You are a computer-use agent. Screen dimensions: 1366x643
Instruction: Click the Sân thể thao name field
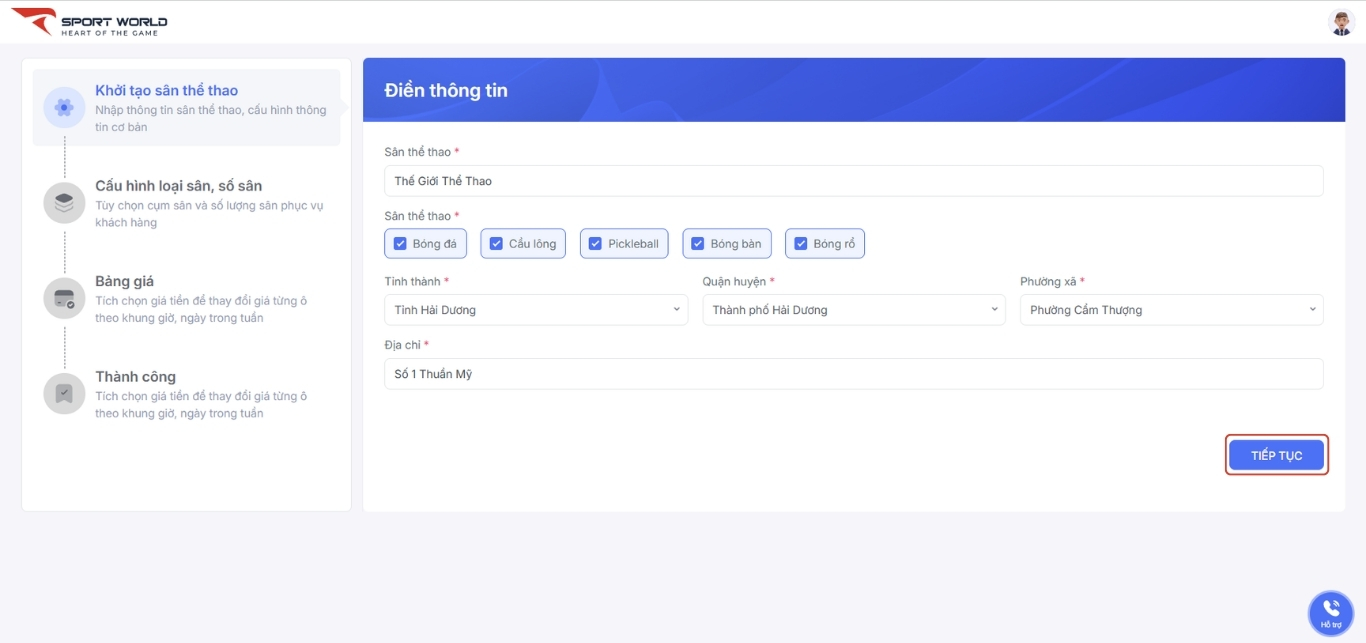[853, 181]
